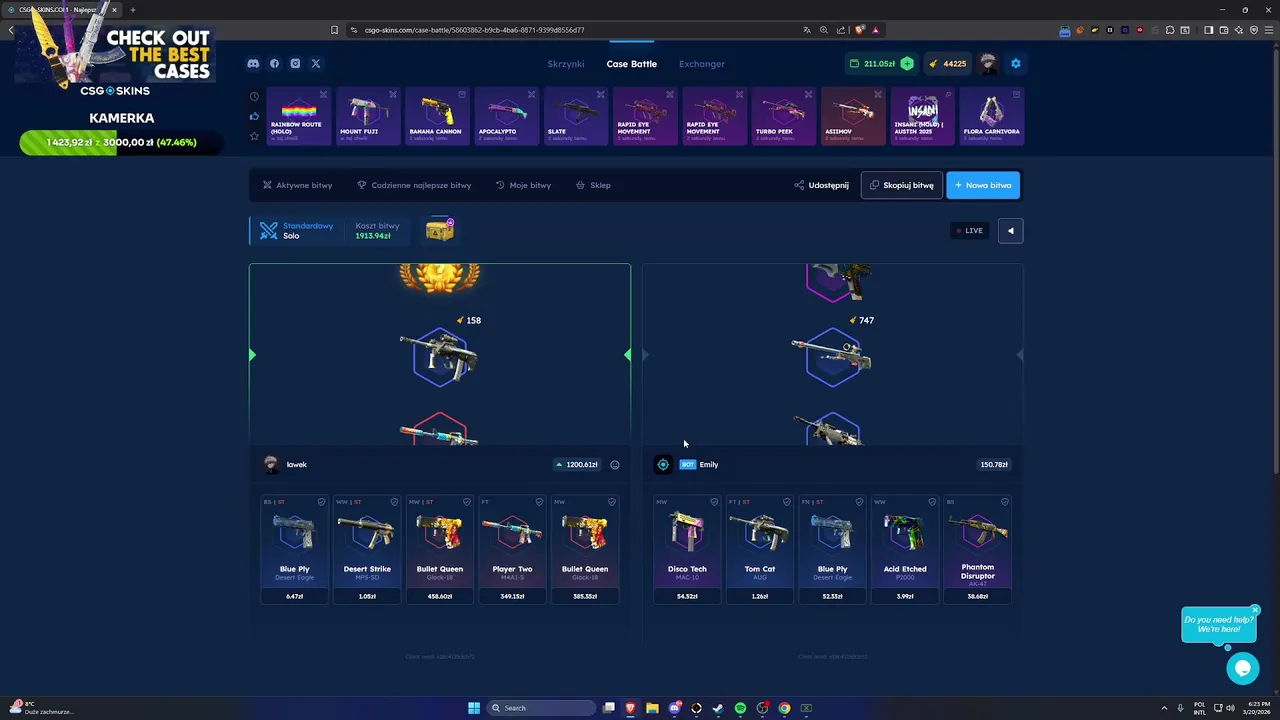Click the user avatar in header
Screen dimensions: 1280x720
988,64
